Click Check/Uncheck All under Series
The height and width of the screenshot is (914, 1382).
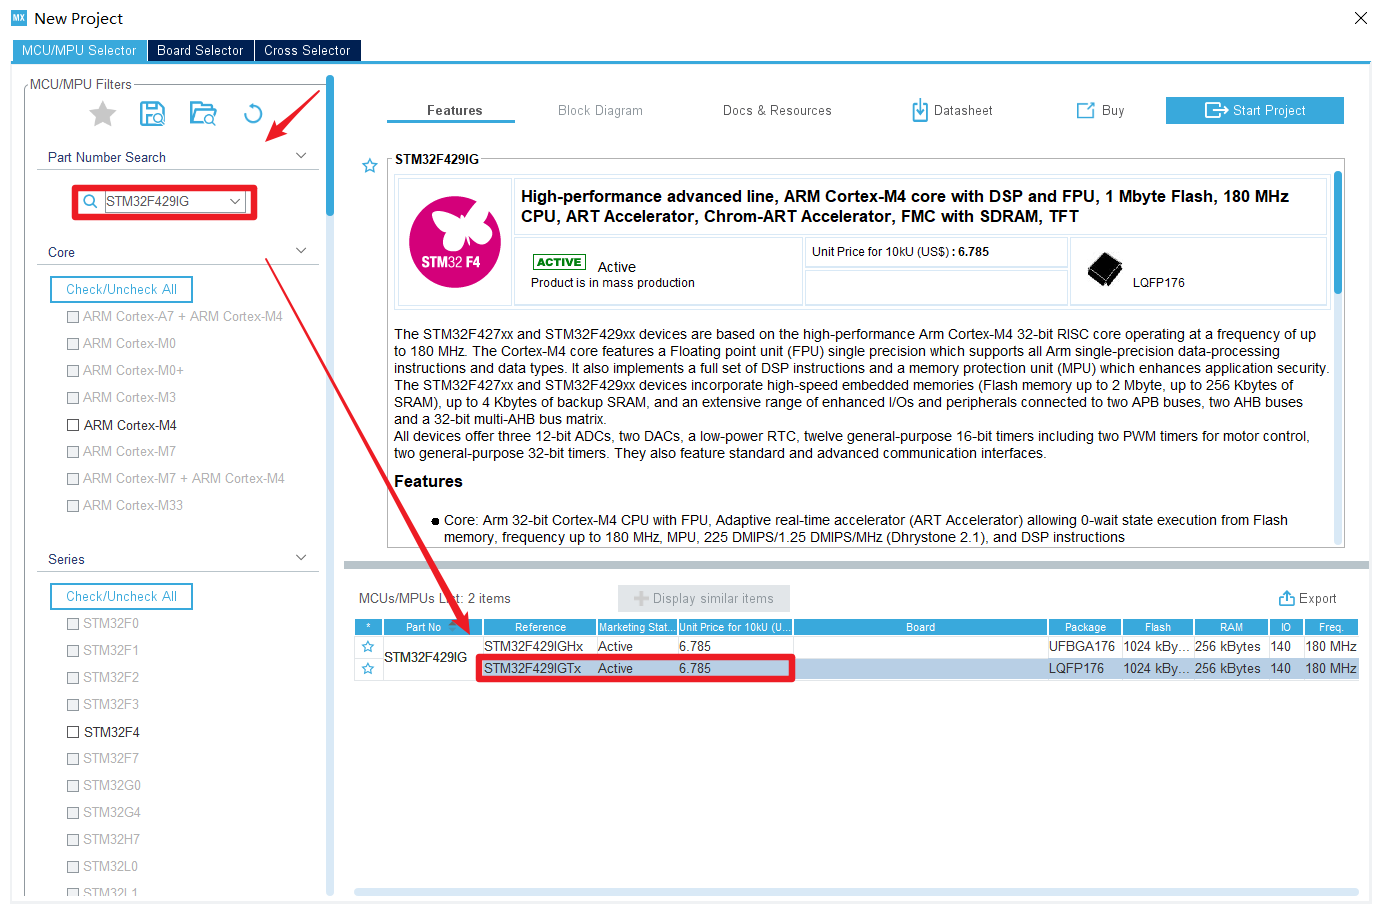point(121,597)
